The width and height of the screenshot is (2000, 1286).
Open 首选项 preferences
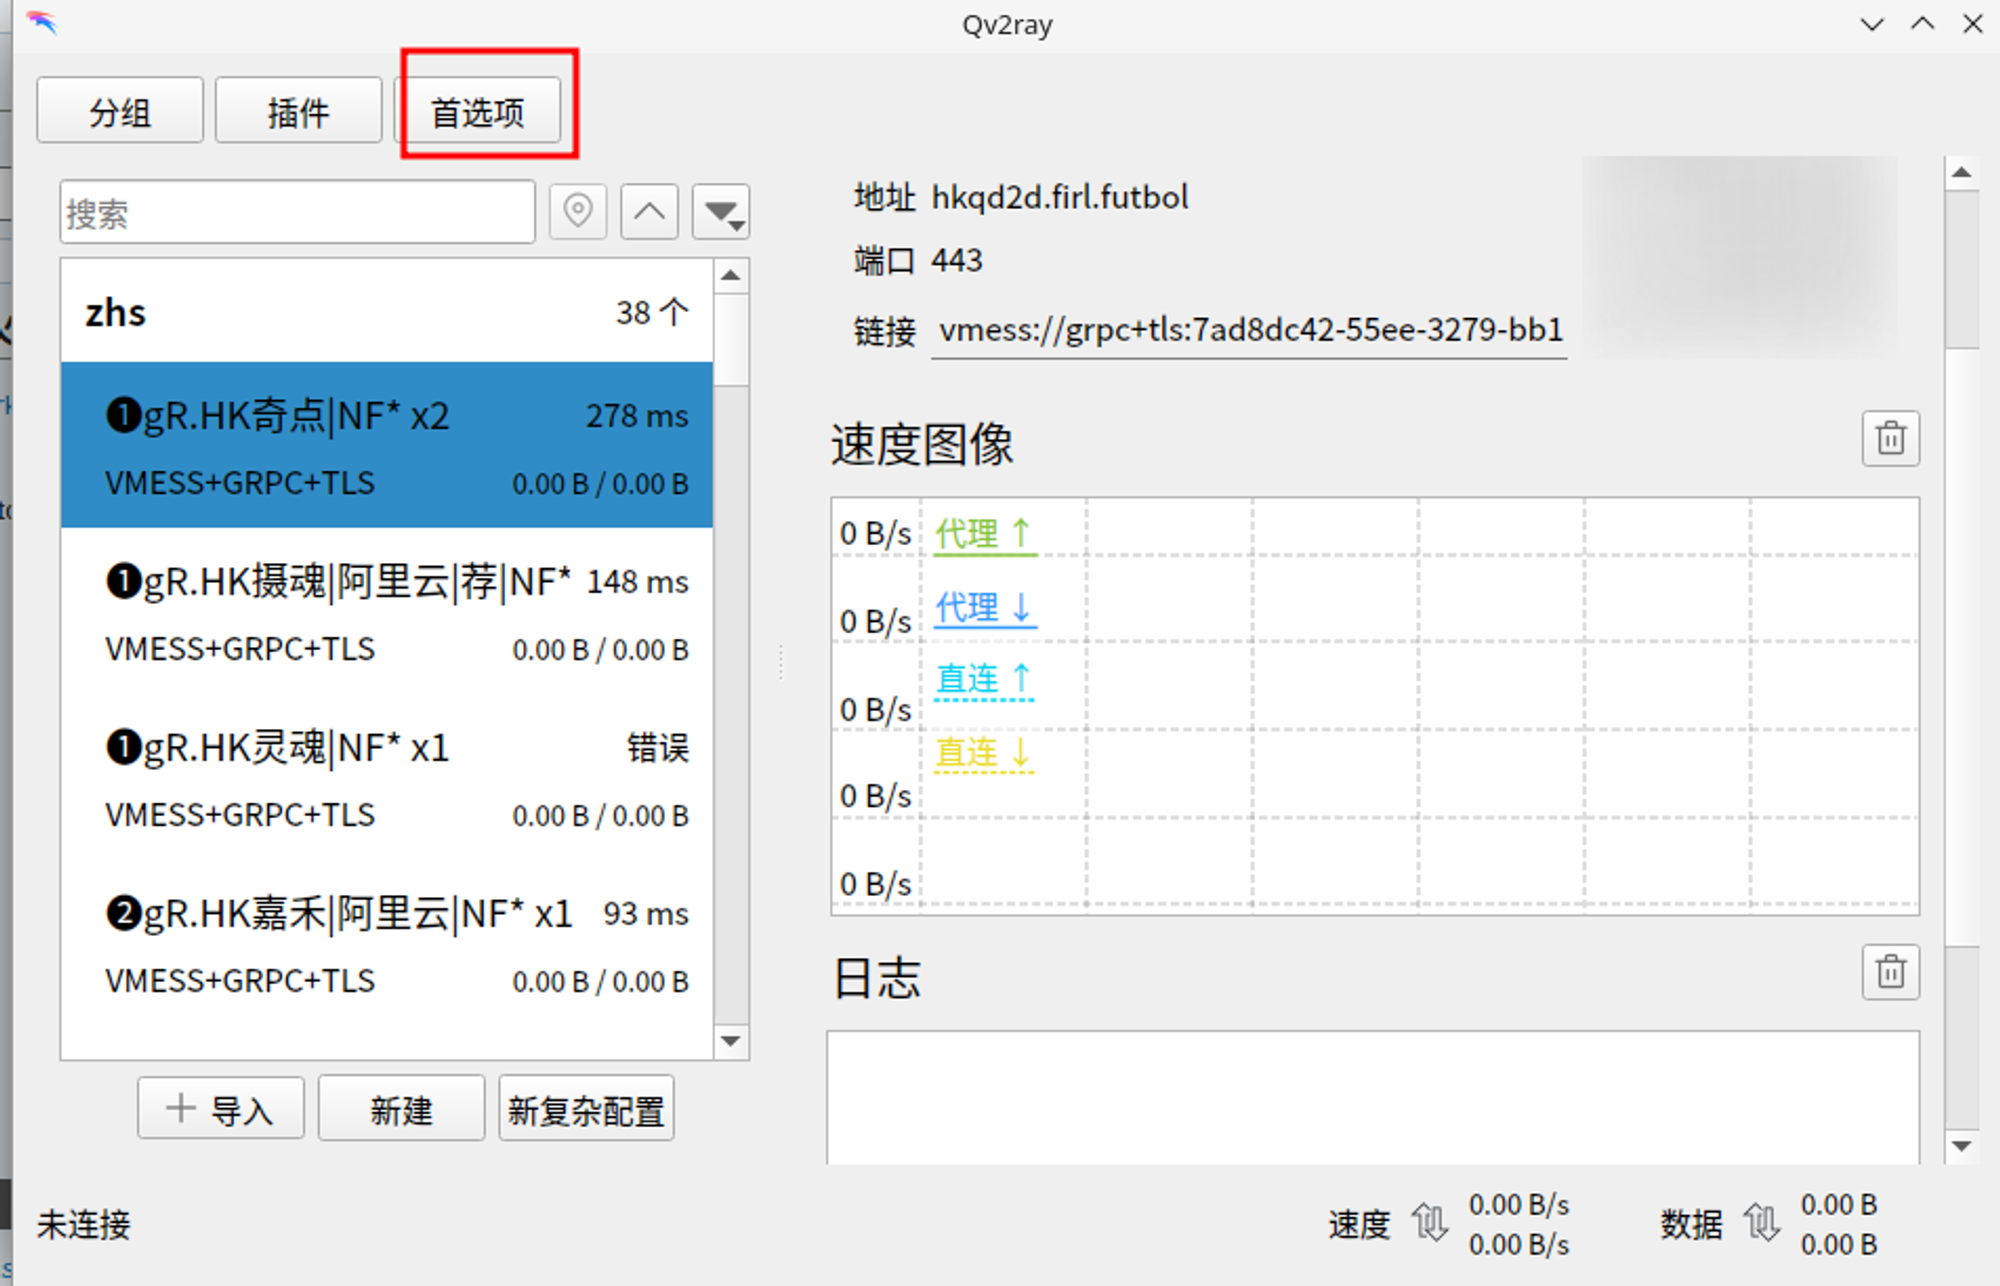pos(478,111)
